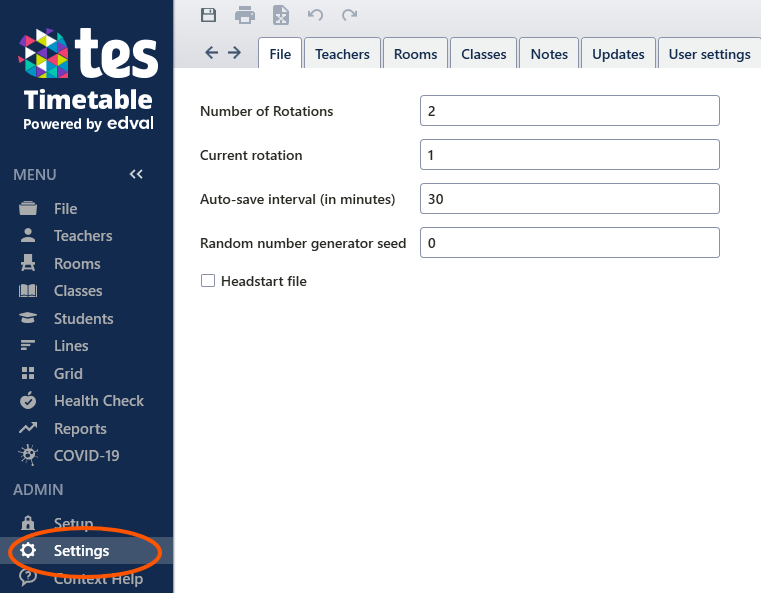Viewport: 776px width, 593px height.
Task: Click the Setup padlock icon
Action: pos(28,522)
